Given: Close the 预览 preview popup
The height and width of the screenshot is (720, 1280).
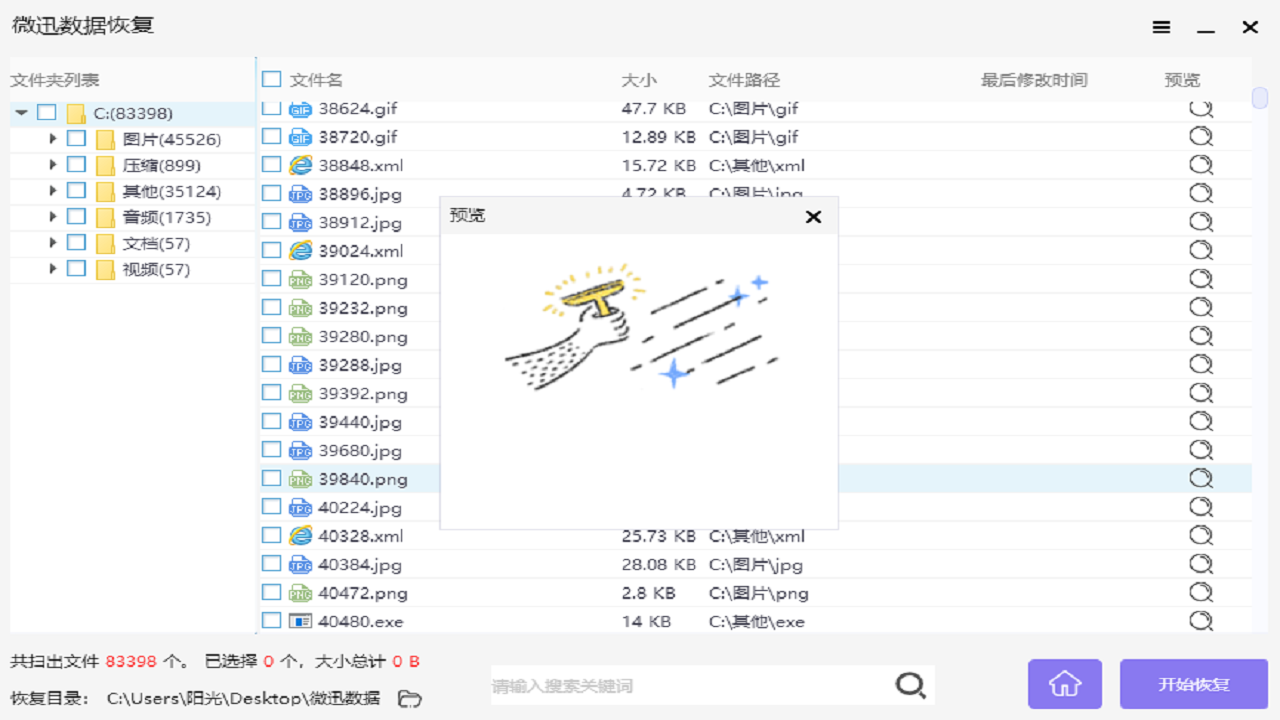Looking at the screenshot, I should click(813, 216).
